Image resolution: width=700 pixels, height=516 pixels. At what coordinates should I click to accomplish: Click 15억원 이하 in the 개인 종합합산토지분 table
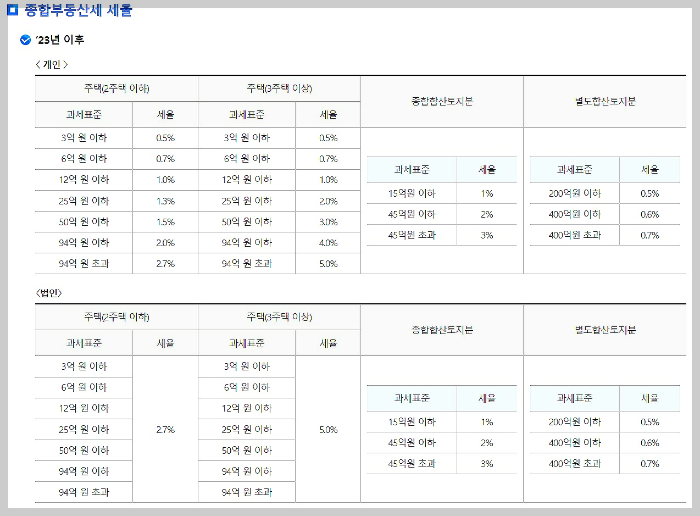pyautogui.click(x=412, y=193)
